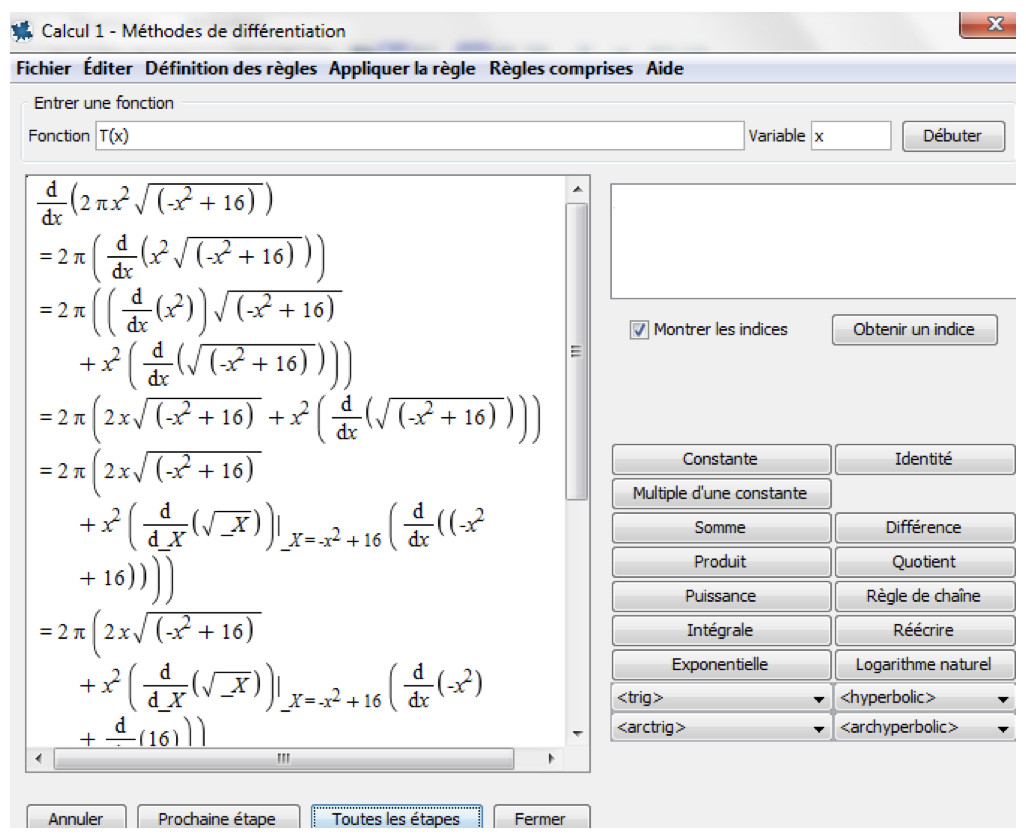Open the Fichier menu

pos(43,69)
